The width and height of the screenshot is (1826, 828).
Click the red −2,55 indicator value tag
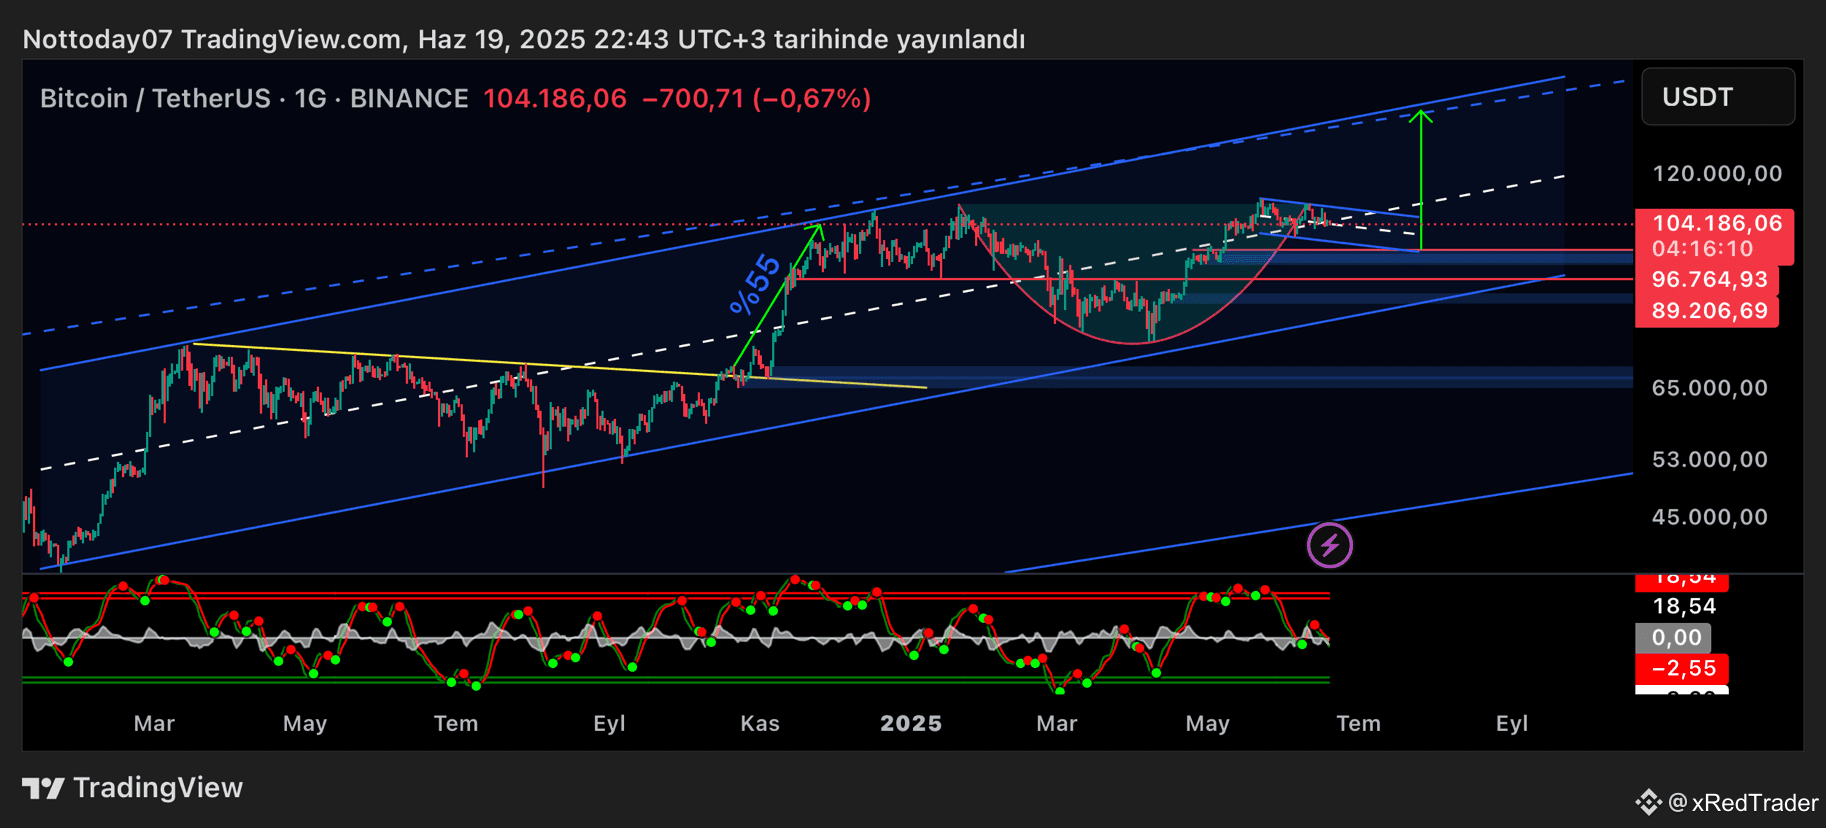1682,668
